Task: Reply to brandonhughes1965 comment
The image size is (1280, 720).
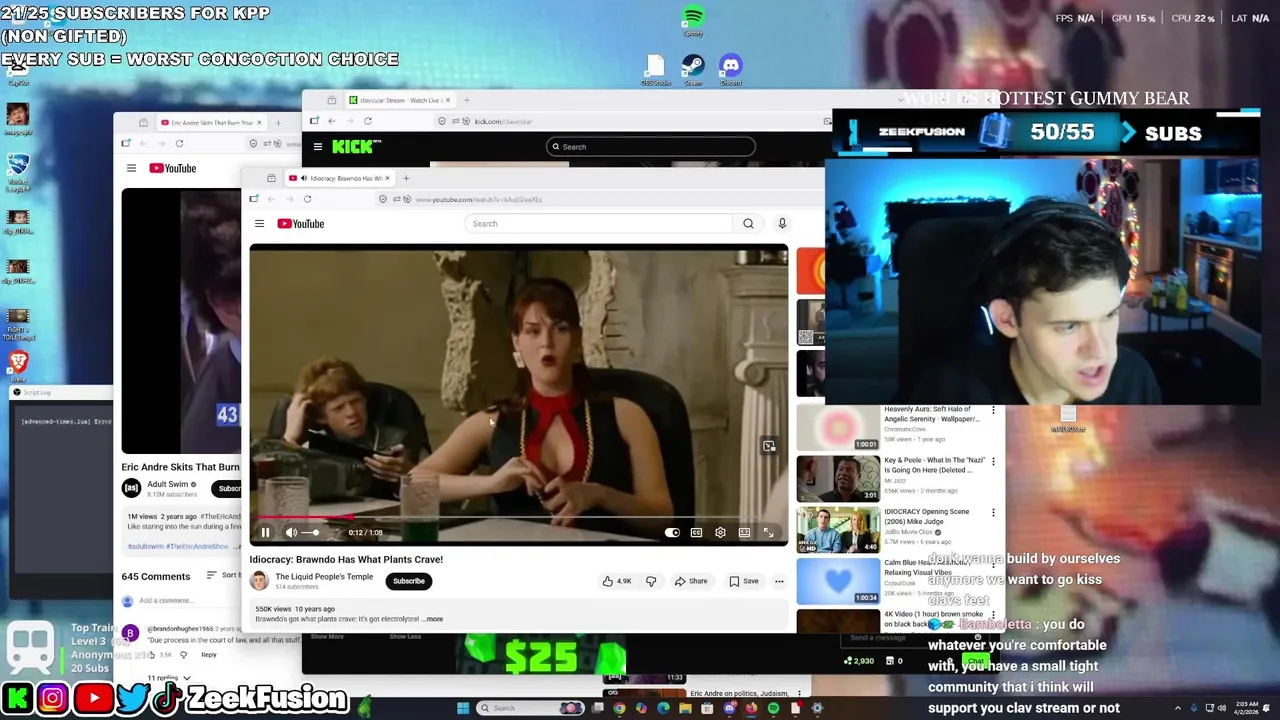Action: 208,655
